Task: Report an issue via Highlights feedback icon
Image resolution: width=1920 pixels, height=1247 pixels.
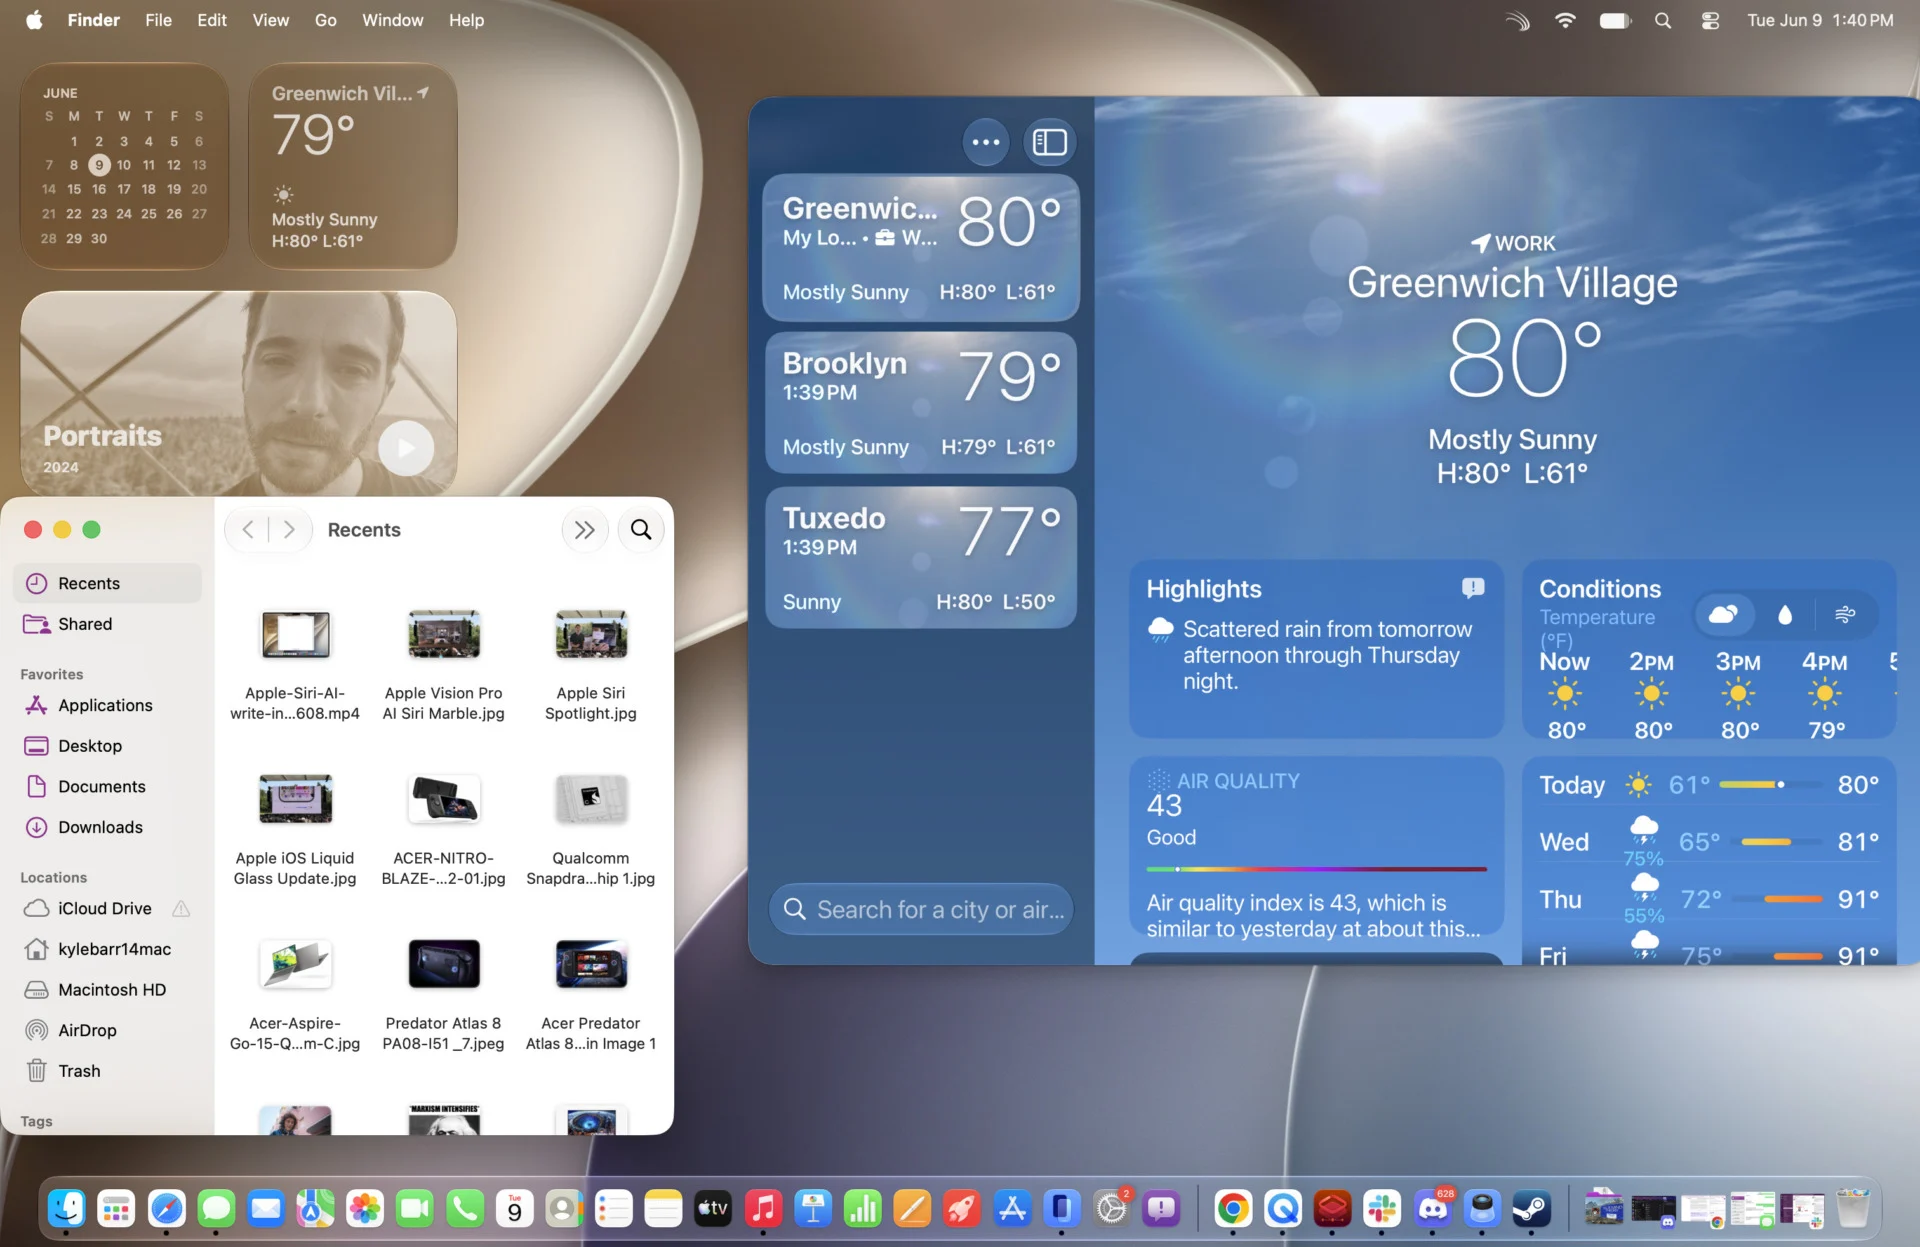Action: 1472,588
